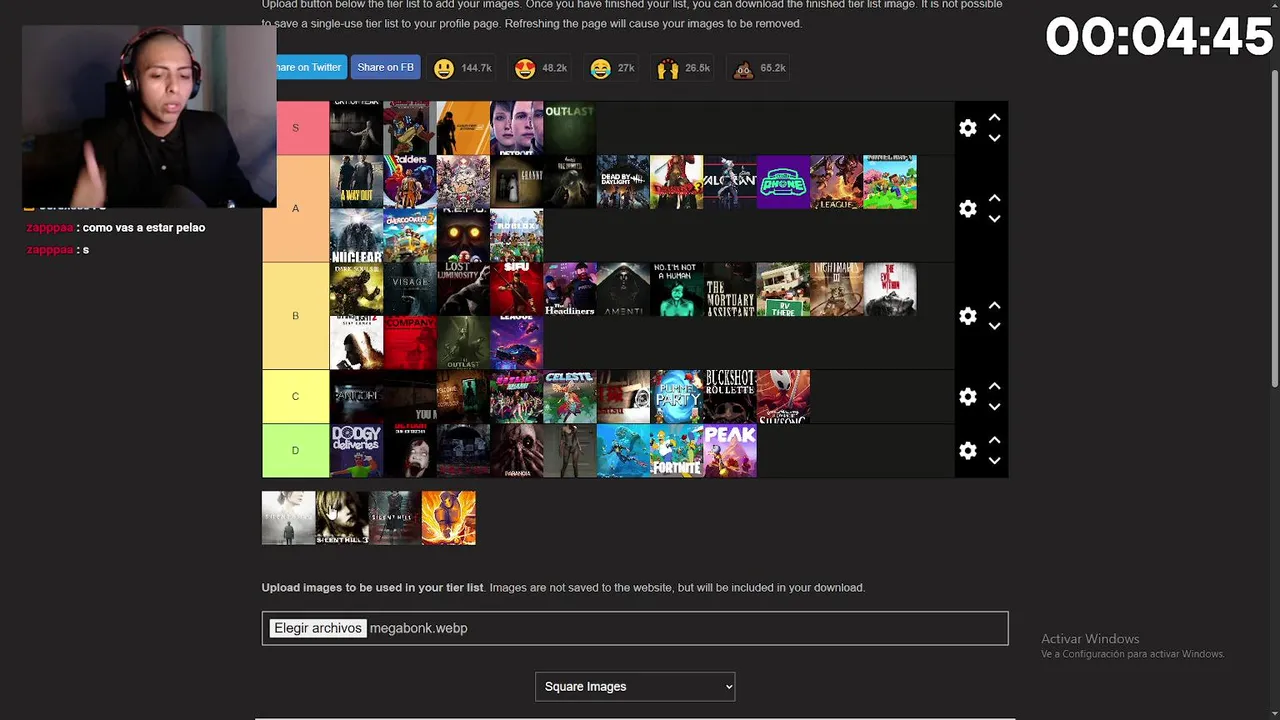This screenshot has width=1280, height=720.
Task: Select the Dead by Daylight tile
Action: click(x=623, y=182)
